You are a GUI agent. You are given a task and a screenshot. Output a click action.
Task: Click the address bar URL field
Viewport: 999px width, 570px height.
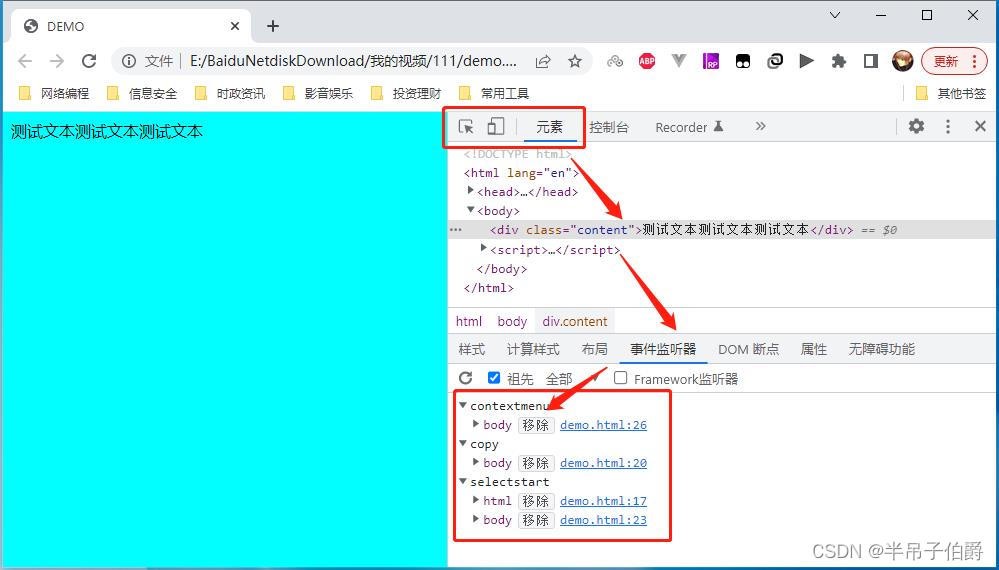[x=354, y=61]
